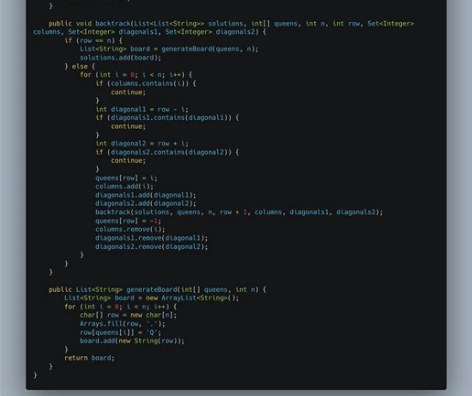Click the 'columns.add(i);' statement
The width and height of the screenshot is (472, 396).
125,187
